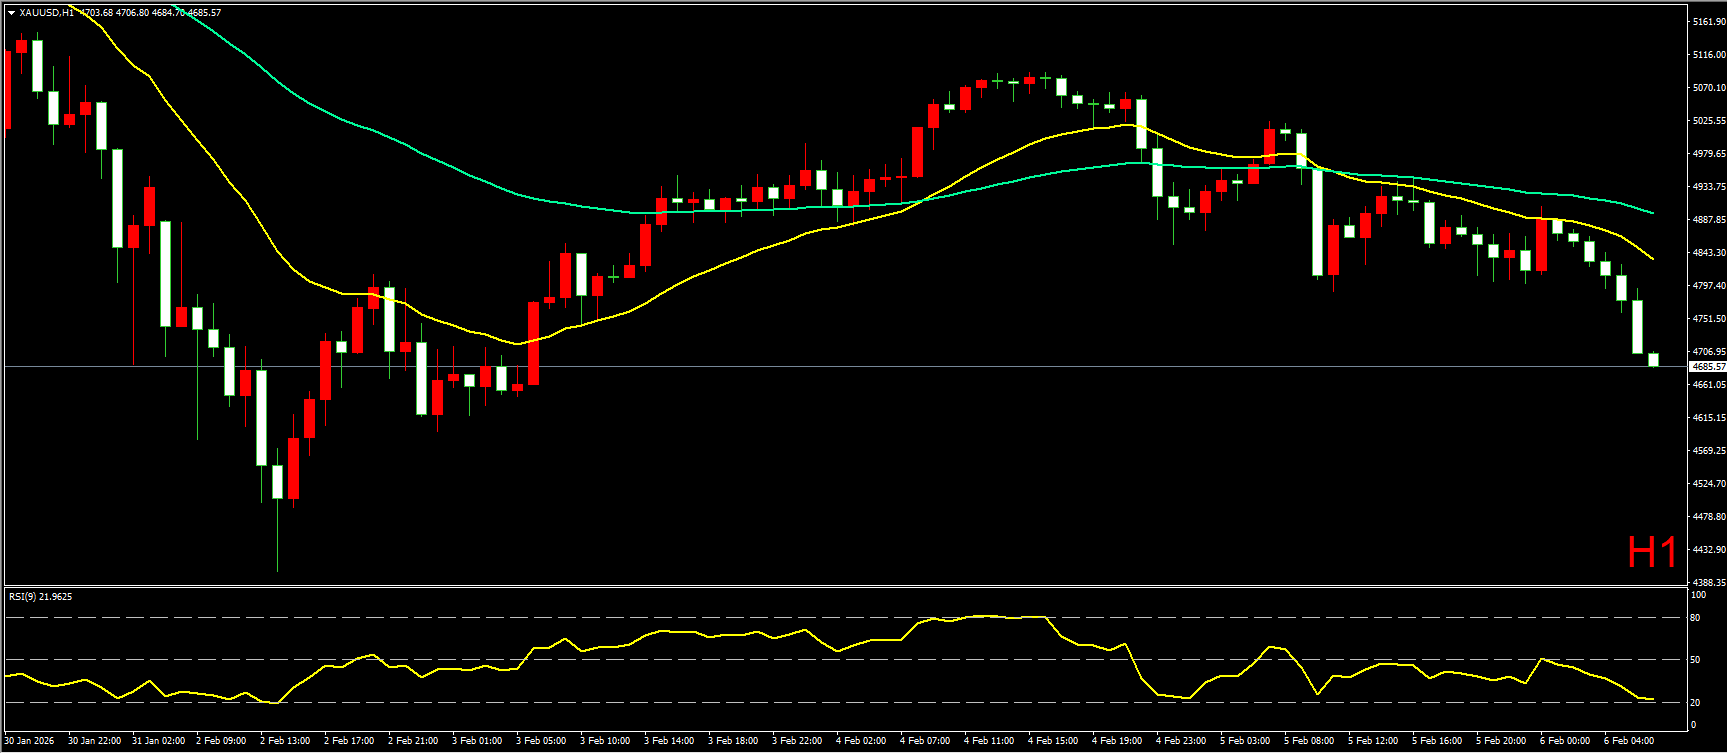This screenshot has width=1727, height=754.
Task: Click the RSI(9) 21.9625 indicator label
Action: click(x=40, y=597)
